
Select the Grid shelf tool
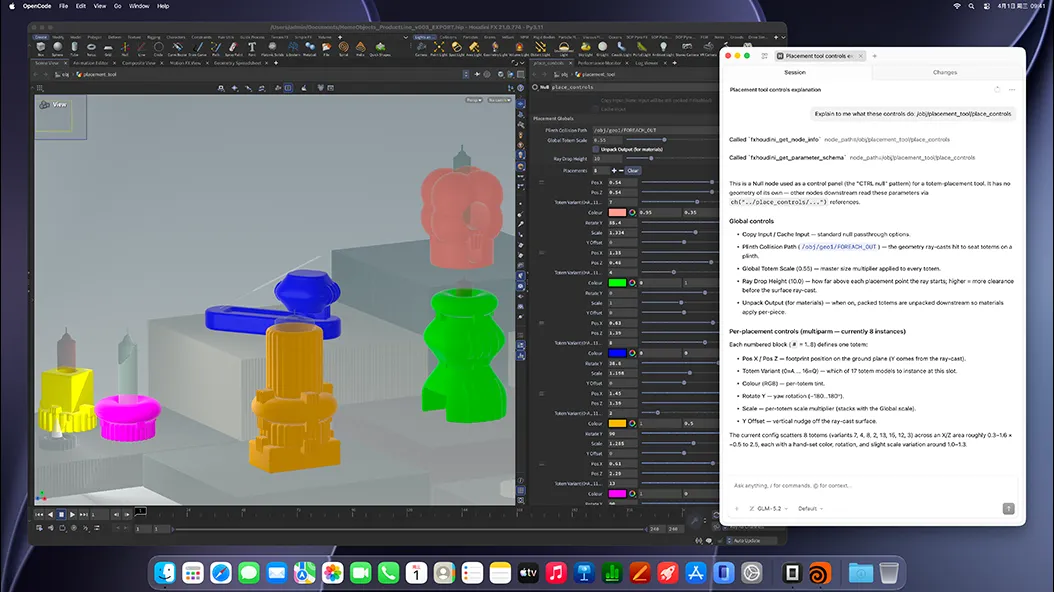pyautogui.click(x=108, y=50)
